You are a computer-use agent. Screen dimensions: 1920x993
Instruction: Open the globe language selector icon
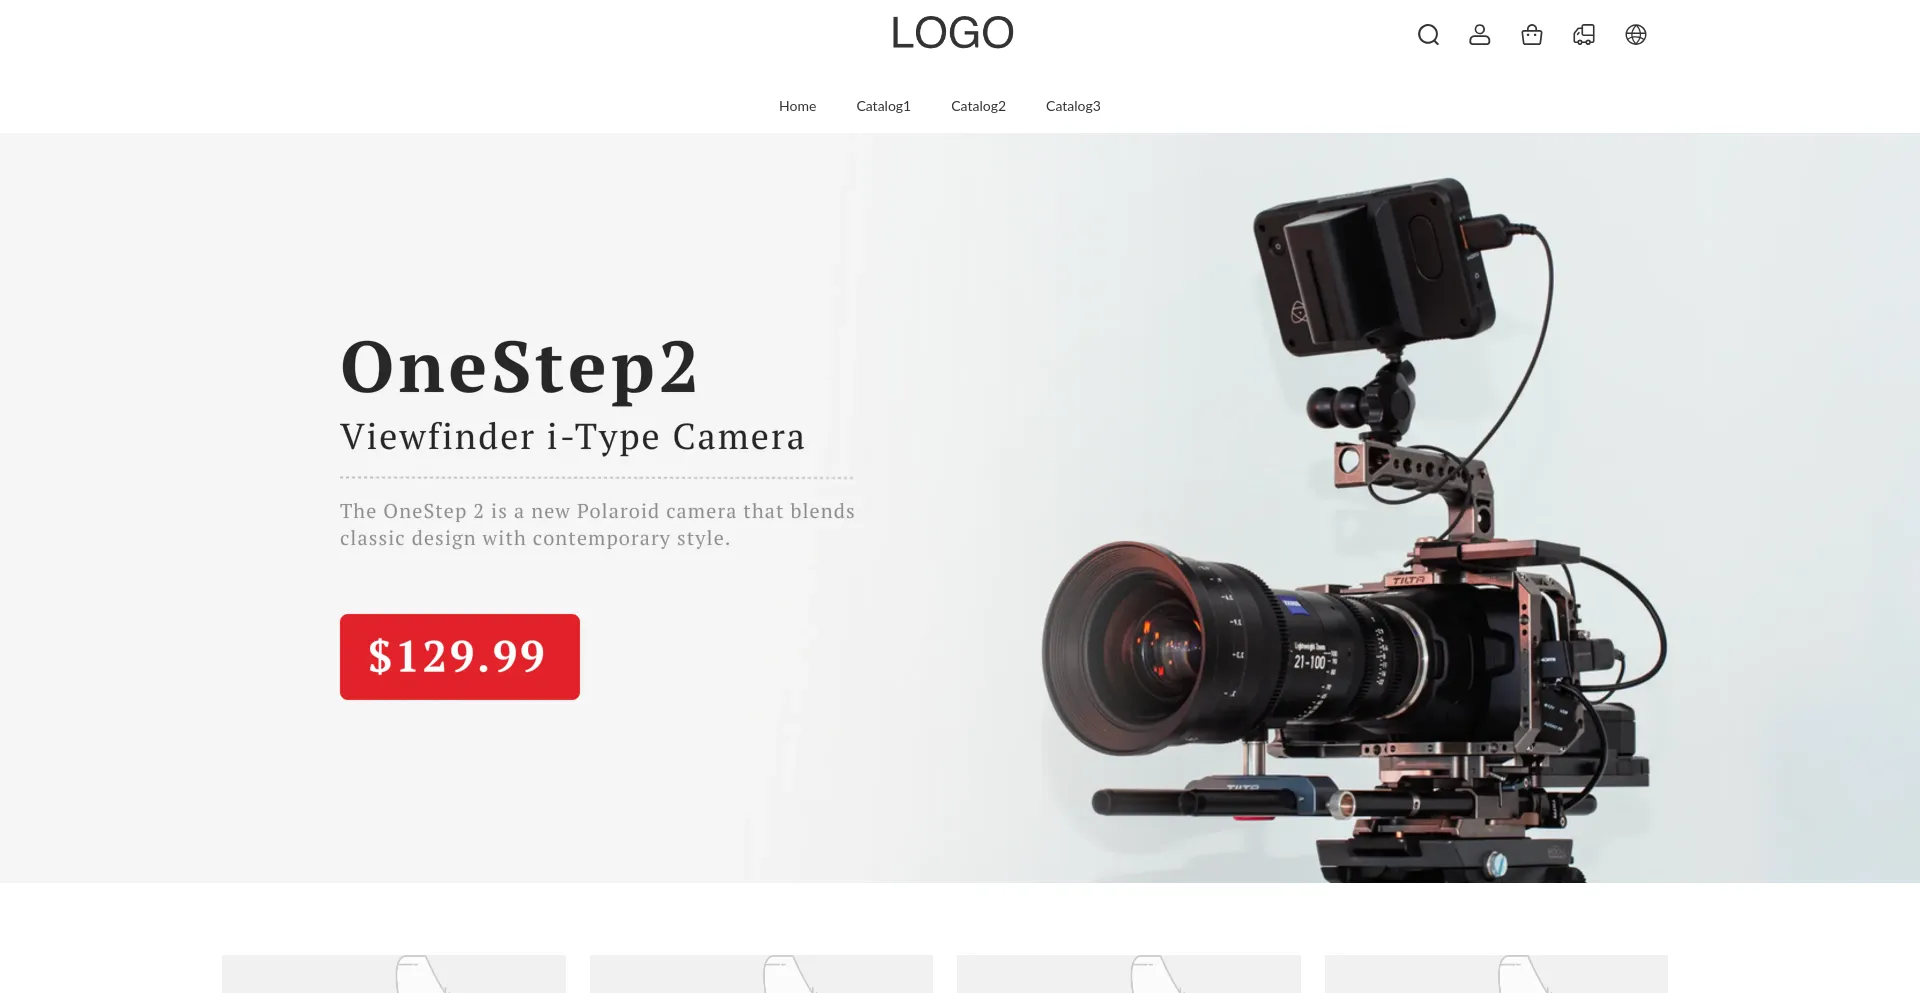[x=1636, y=35]
